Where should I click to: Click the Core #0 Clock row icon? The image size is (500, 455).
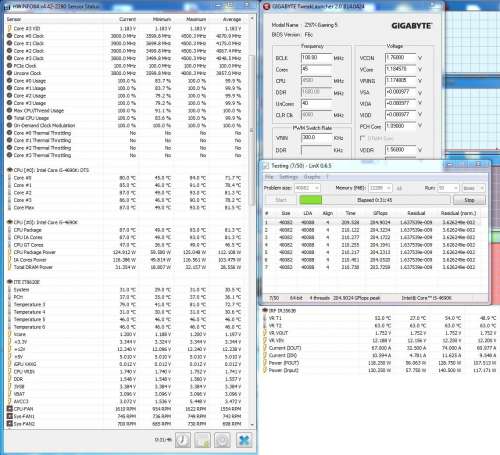10,36
